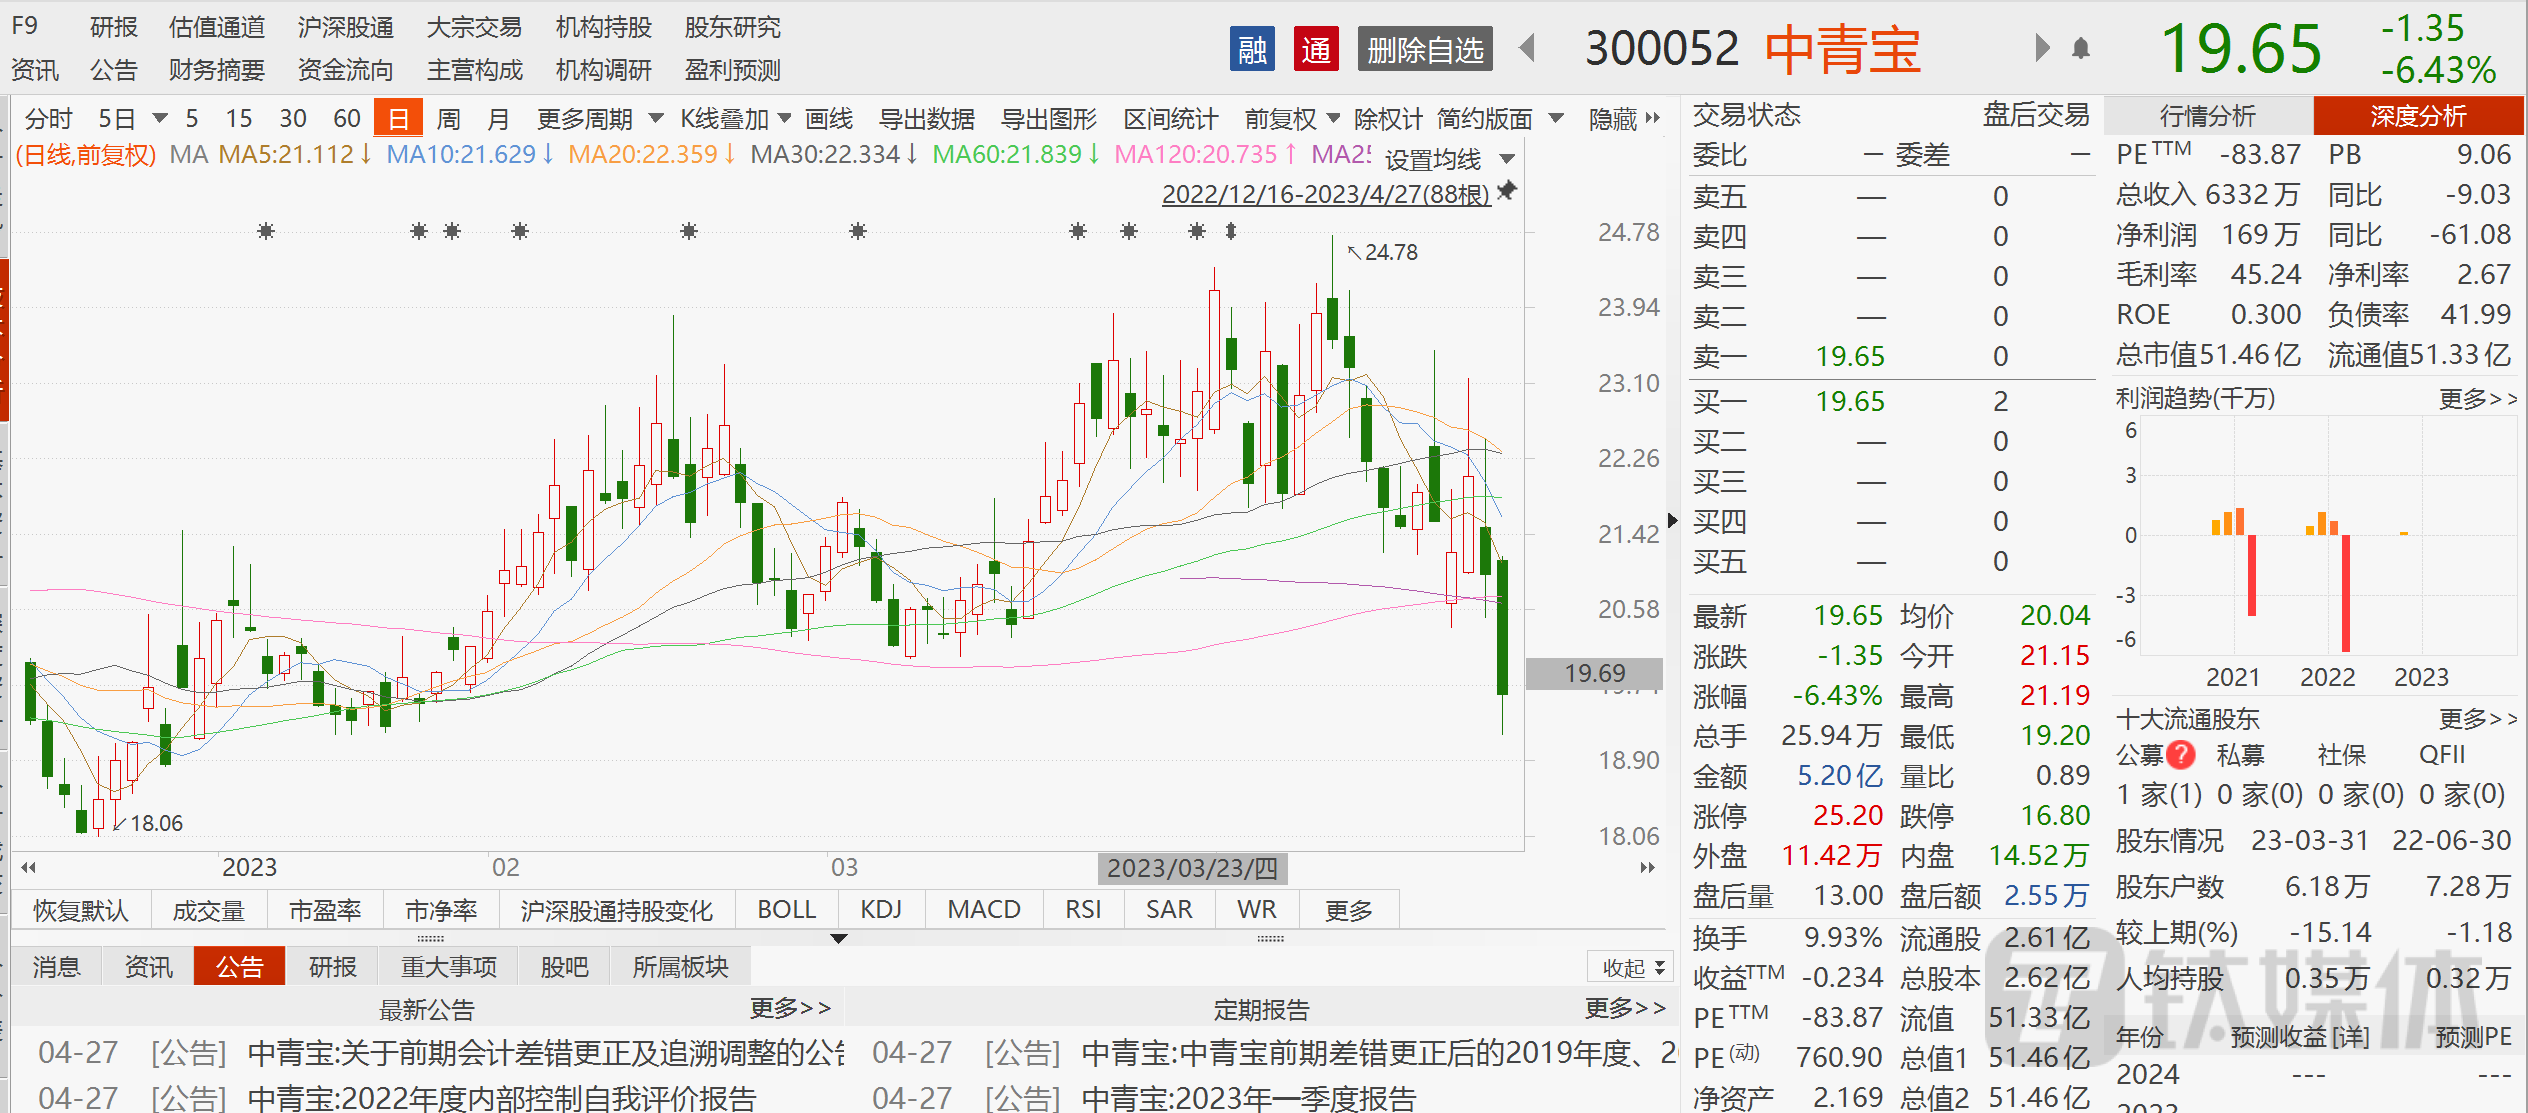
Task: Click the 公募 help question mark icon
Action: pyautogui.click(x=2181, y=755)
